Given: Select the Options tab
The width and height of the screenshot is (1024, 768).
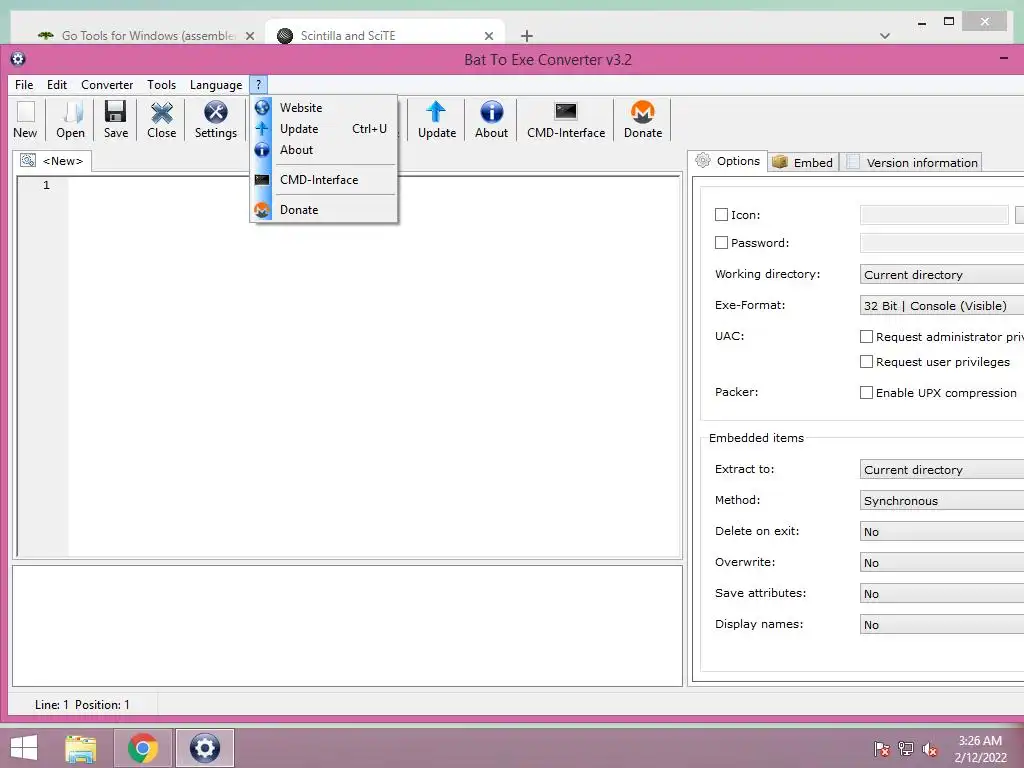Looking at the screenshot, I should [728, 161].
